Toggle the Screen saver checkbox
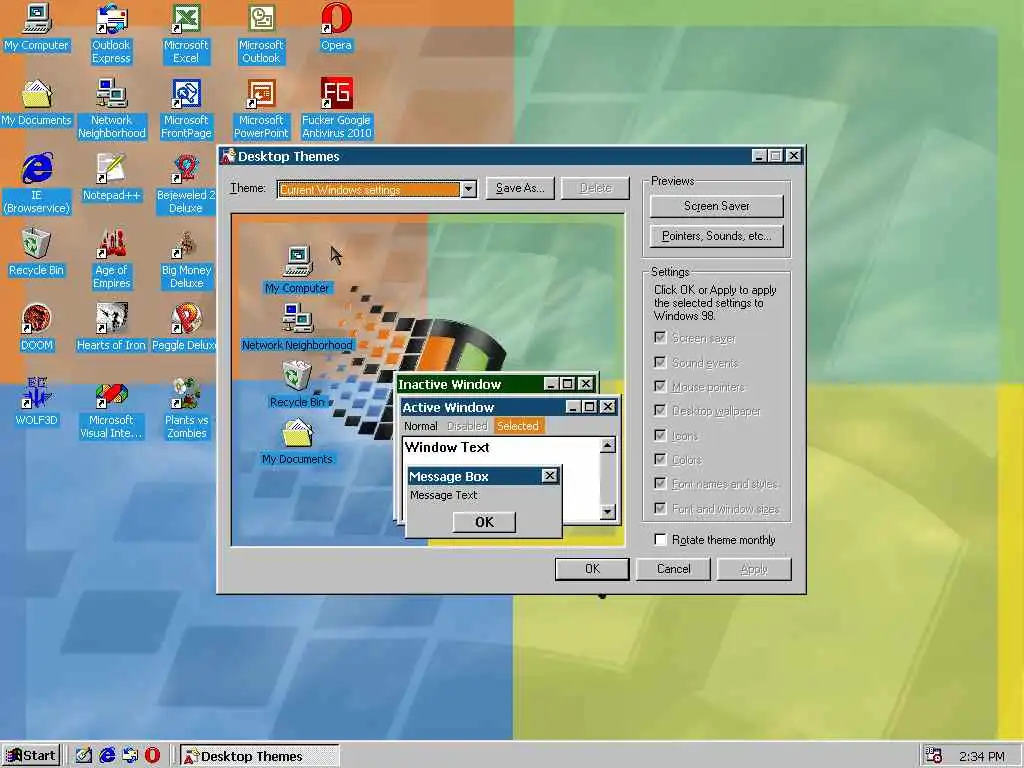 click(x=660, y=338)
